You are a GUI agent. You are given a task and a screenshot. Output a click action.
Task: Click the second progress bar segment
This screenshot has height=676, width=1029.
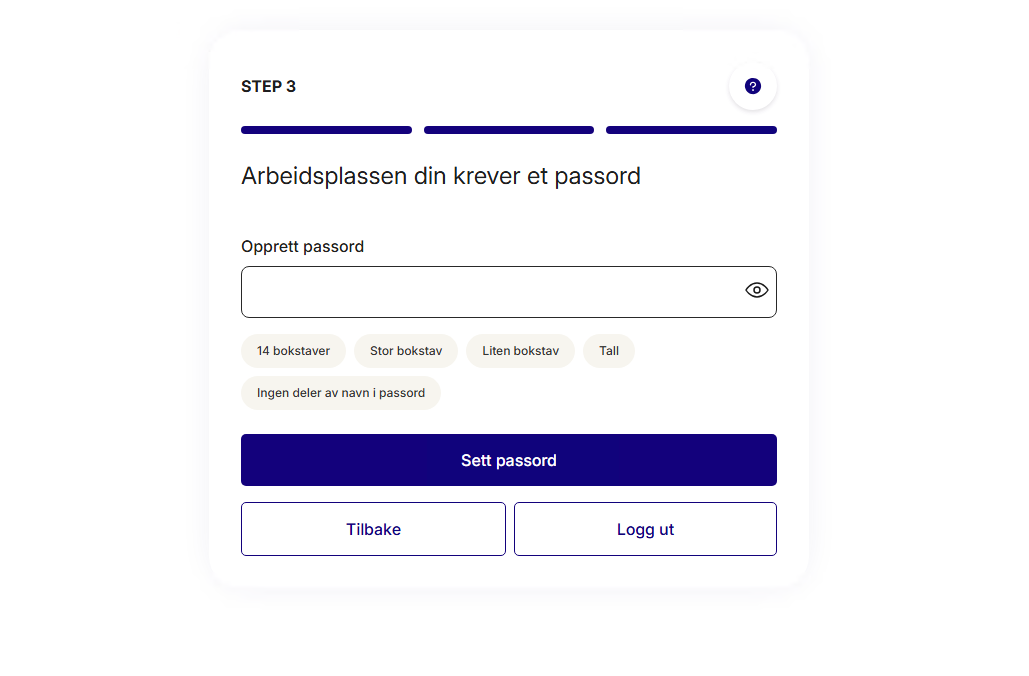[508, 130]
